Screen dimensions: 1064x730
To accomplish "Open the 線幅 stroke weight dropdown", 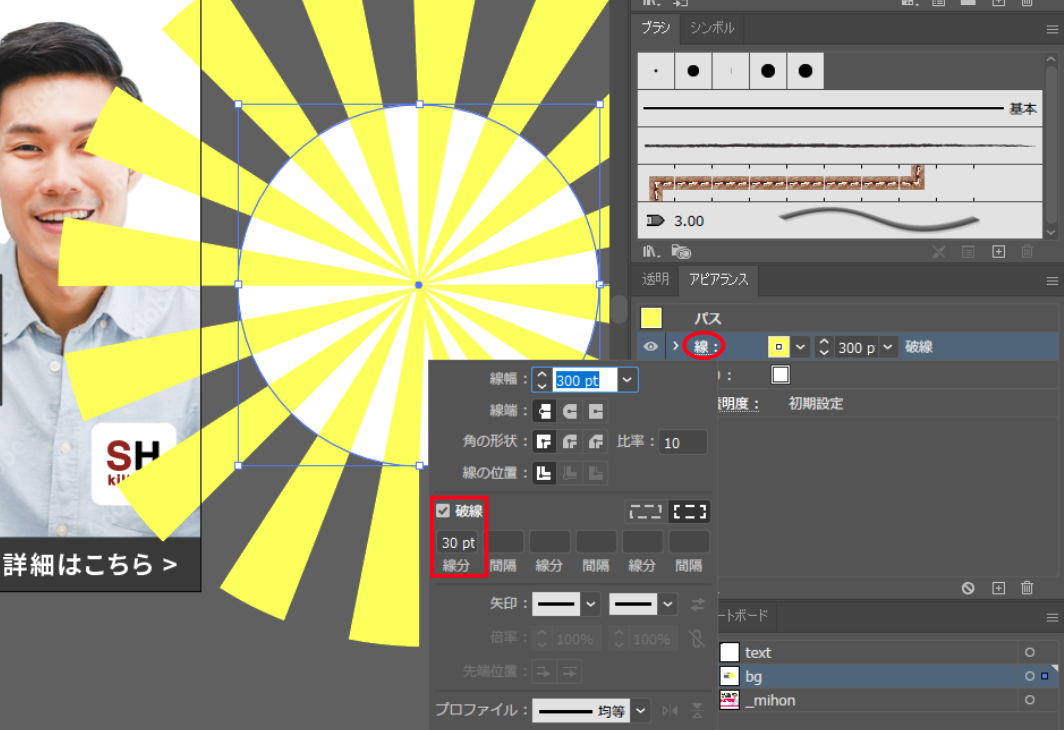I will [627, 380].
